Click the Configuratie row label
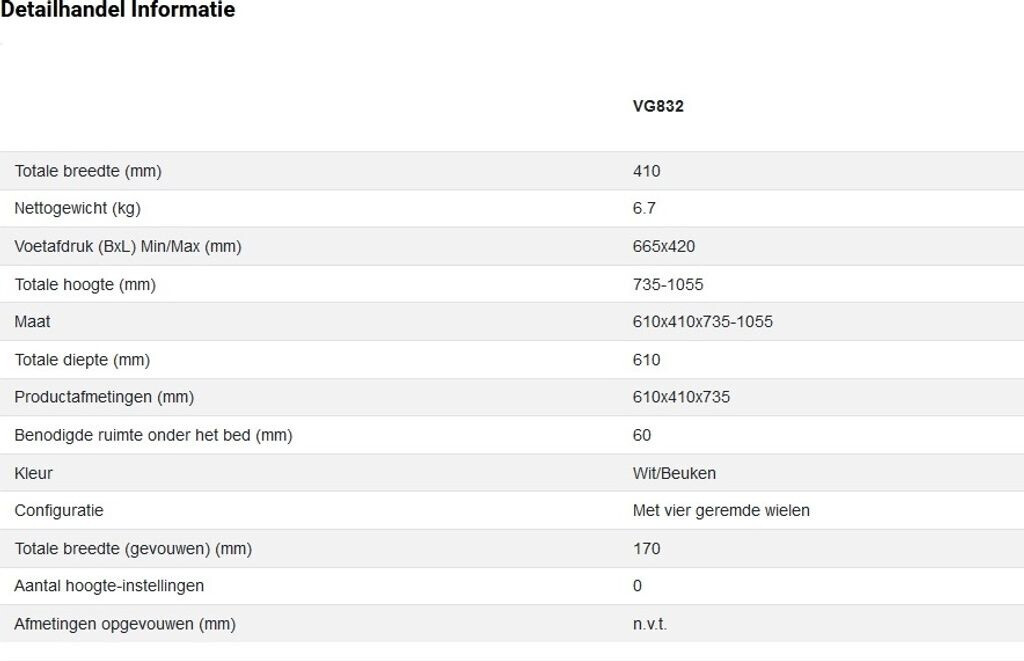The image size is (1024, 661). [x=59, y=511]
